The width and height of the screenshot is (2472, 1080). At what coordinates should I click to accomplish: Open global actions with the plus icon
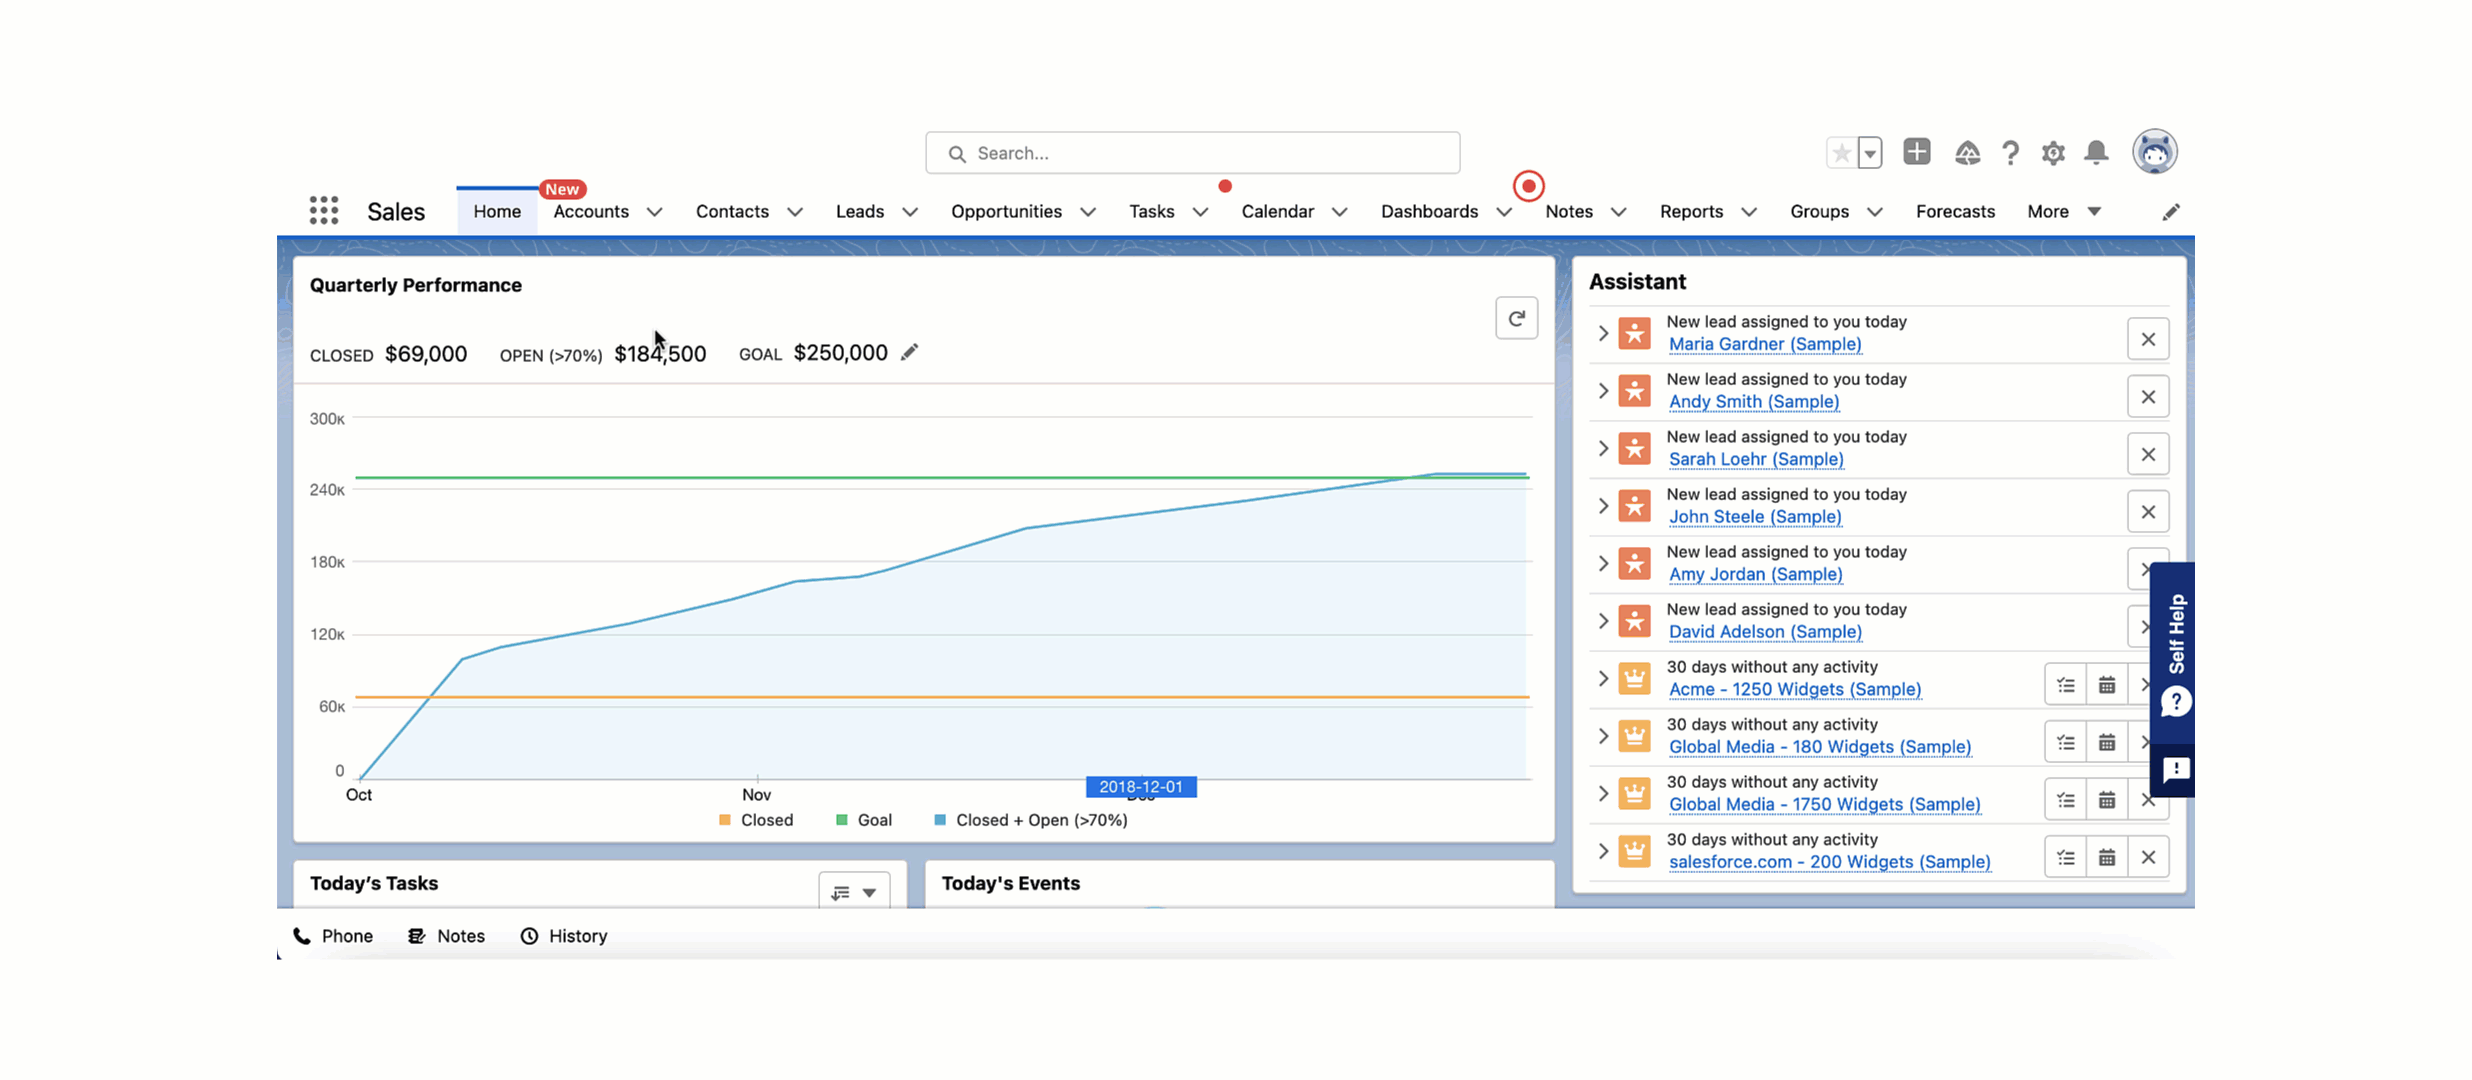click(1917, 152)
